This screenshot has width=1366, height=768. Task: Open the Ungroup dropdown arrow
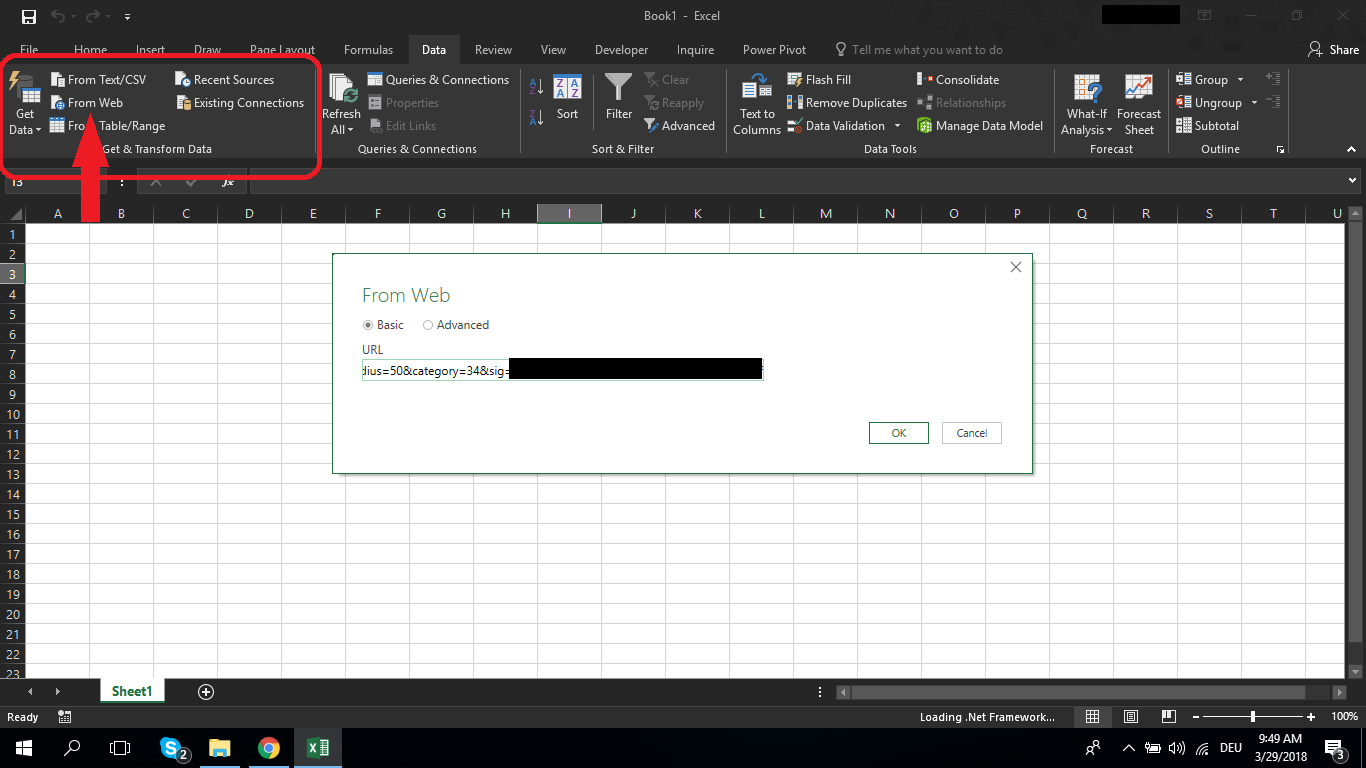pyautogui.click(x=1253, y=102)
